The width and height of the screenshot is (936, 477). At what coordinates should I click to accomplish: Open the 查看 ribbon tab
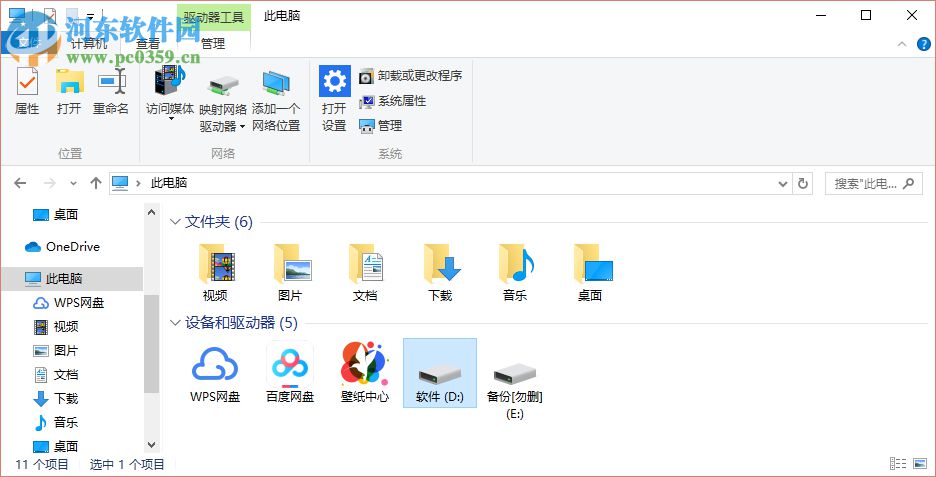click(x=148, y=43)
